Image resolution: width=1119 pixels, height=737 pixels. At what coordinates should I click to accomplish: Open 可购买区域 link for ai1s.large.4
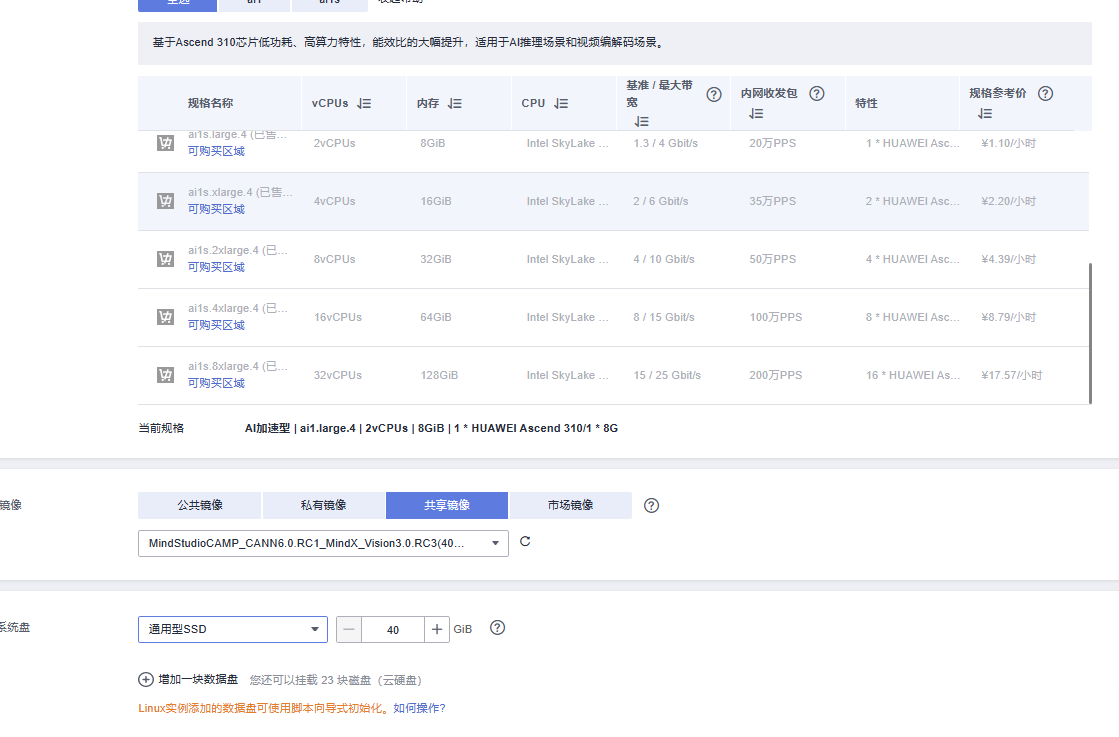[x=216, y=151]
